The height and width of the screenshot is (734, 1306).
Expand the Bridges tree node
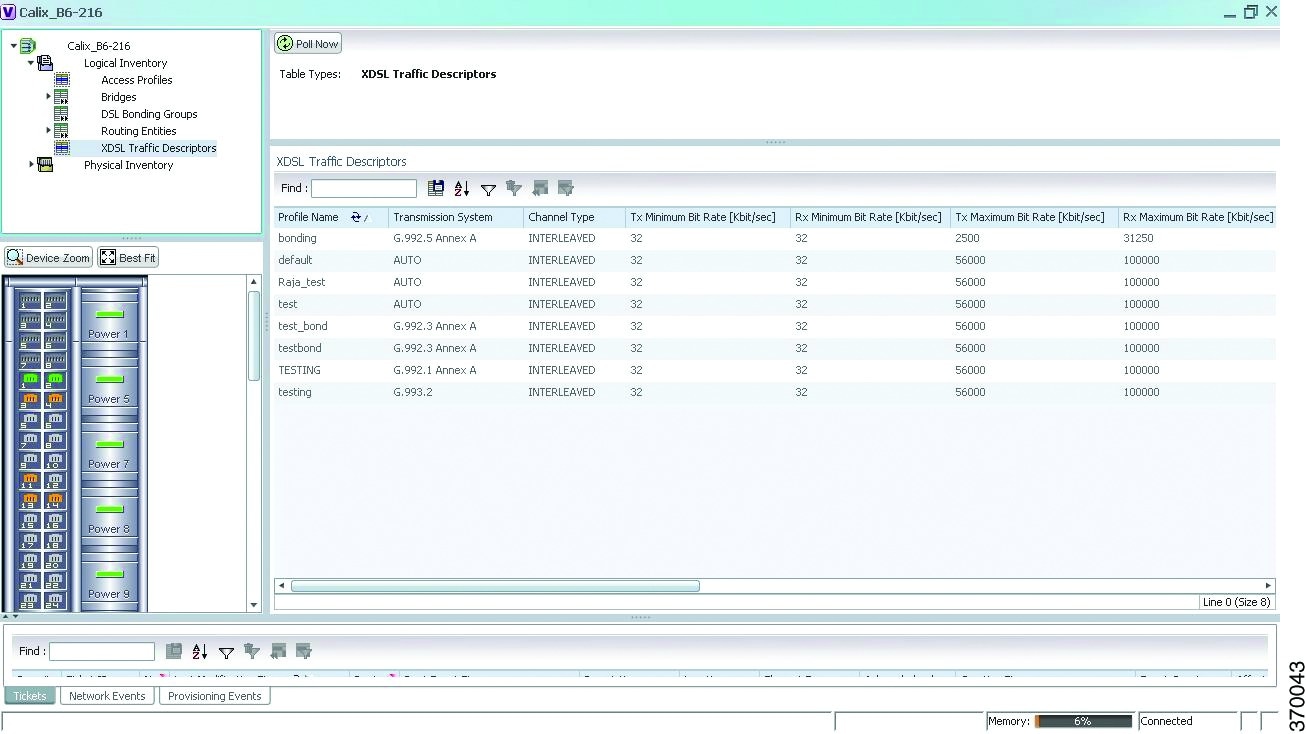pos(48,97)
